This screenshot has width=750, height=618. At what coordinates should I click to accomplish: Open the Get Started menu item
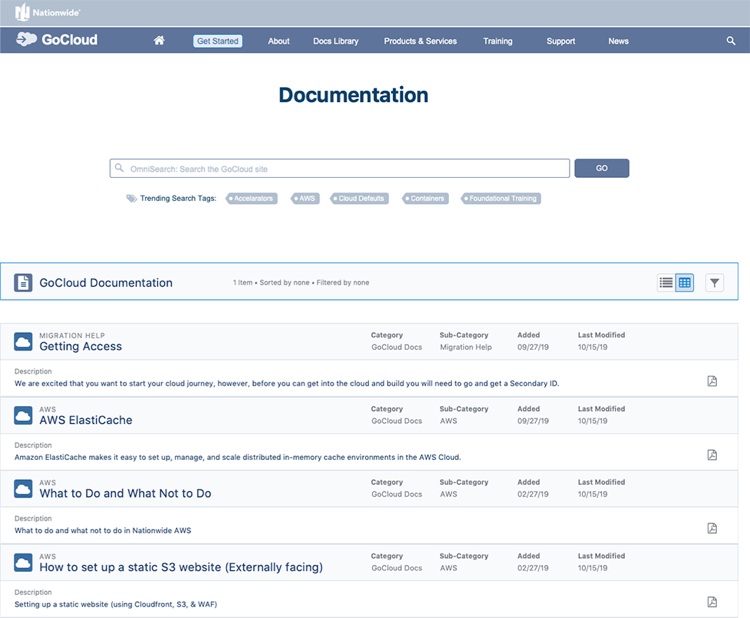(x=218, y=41)
